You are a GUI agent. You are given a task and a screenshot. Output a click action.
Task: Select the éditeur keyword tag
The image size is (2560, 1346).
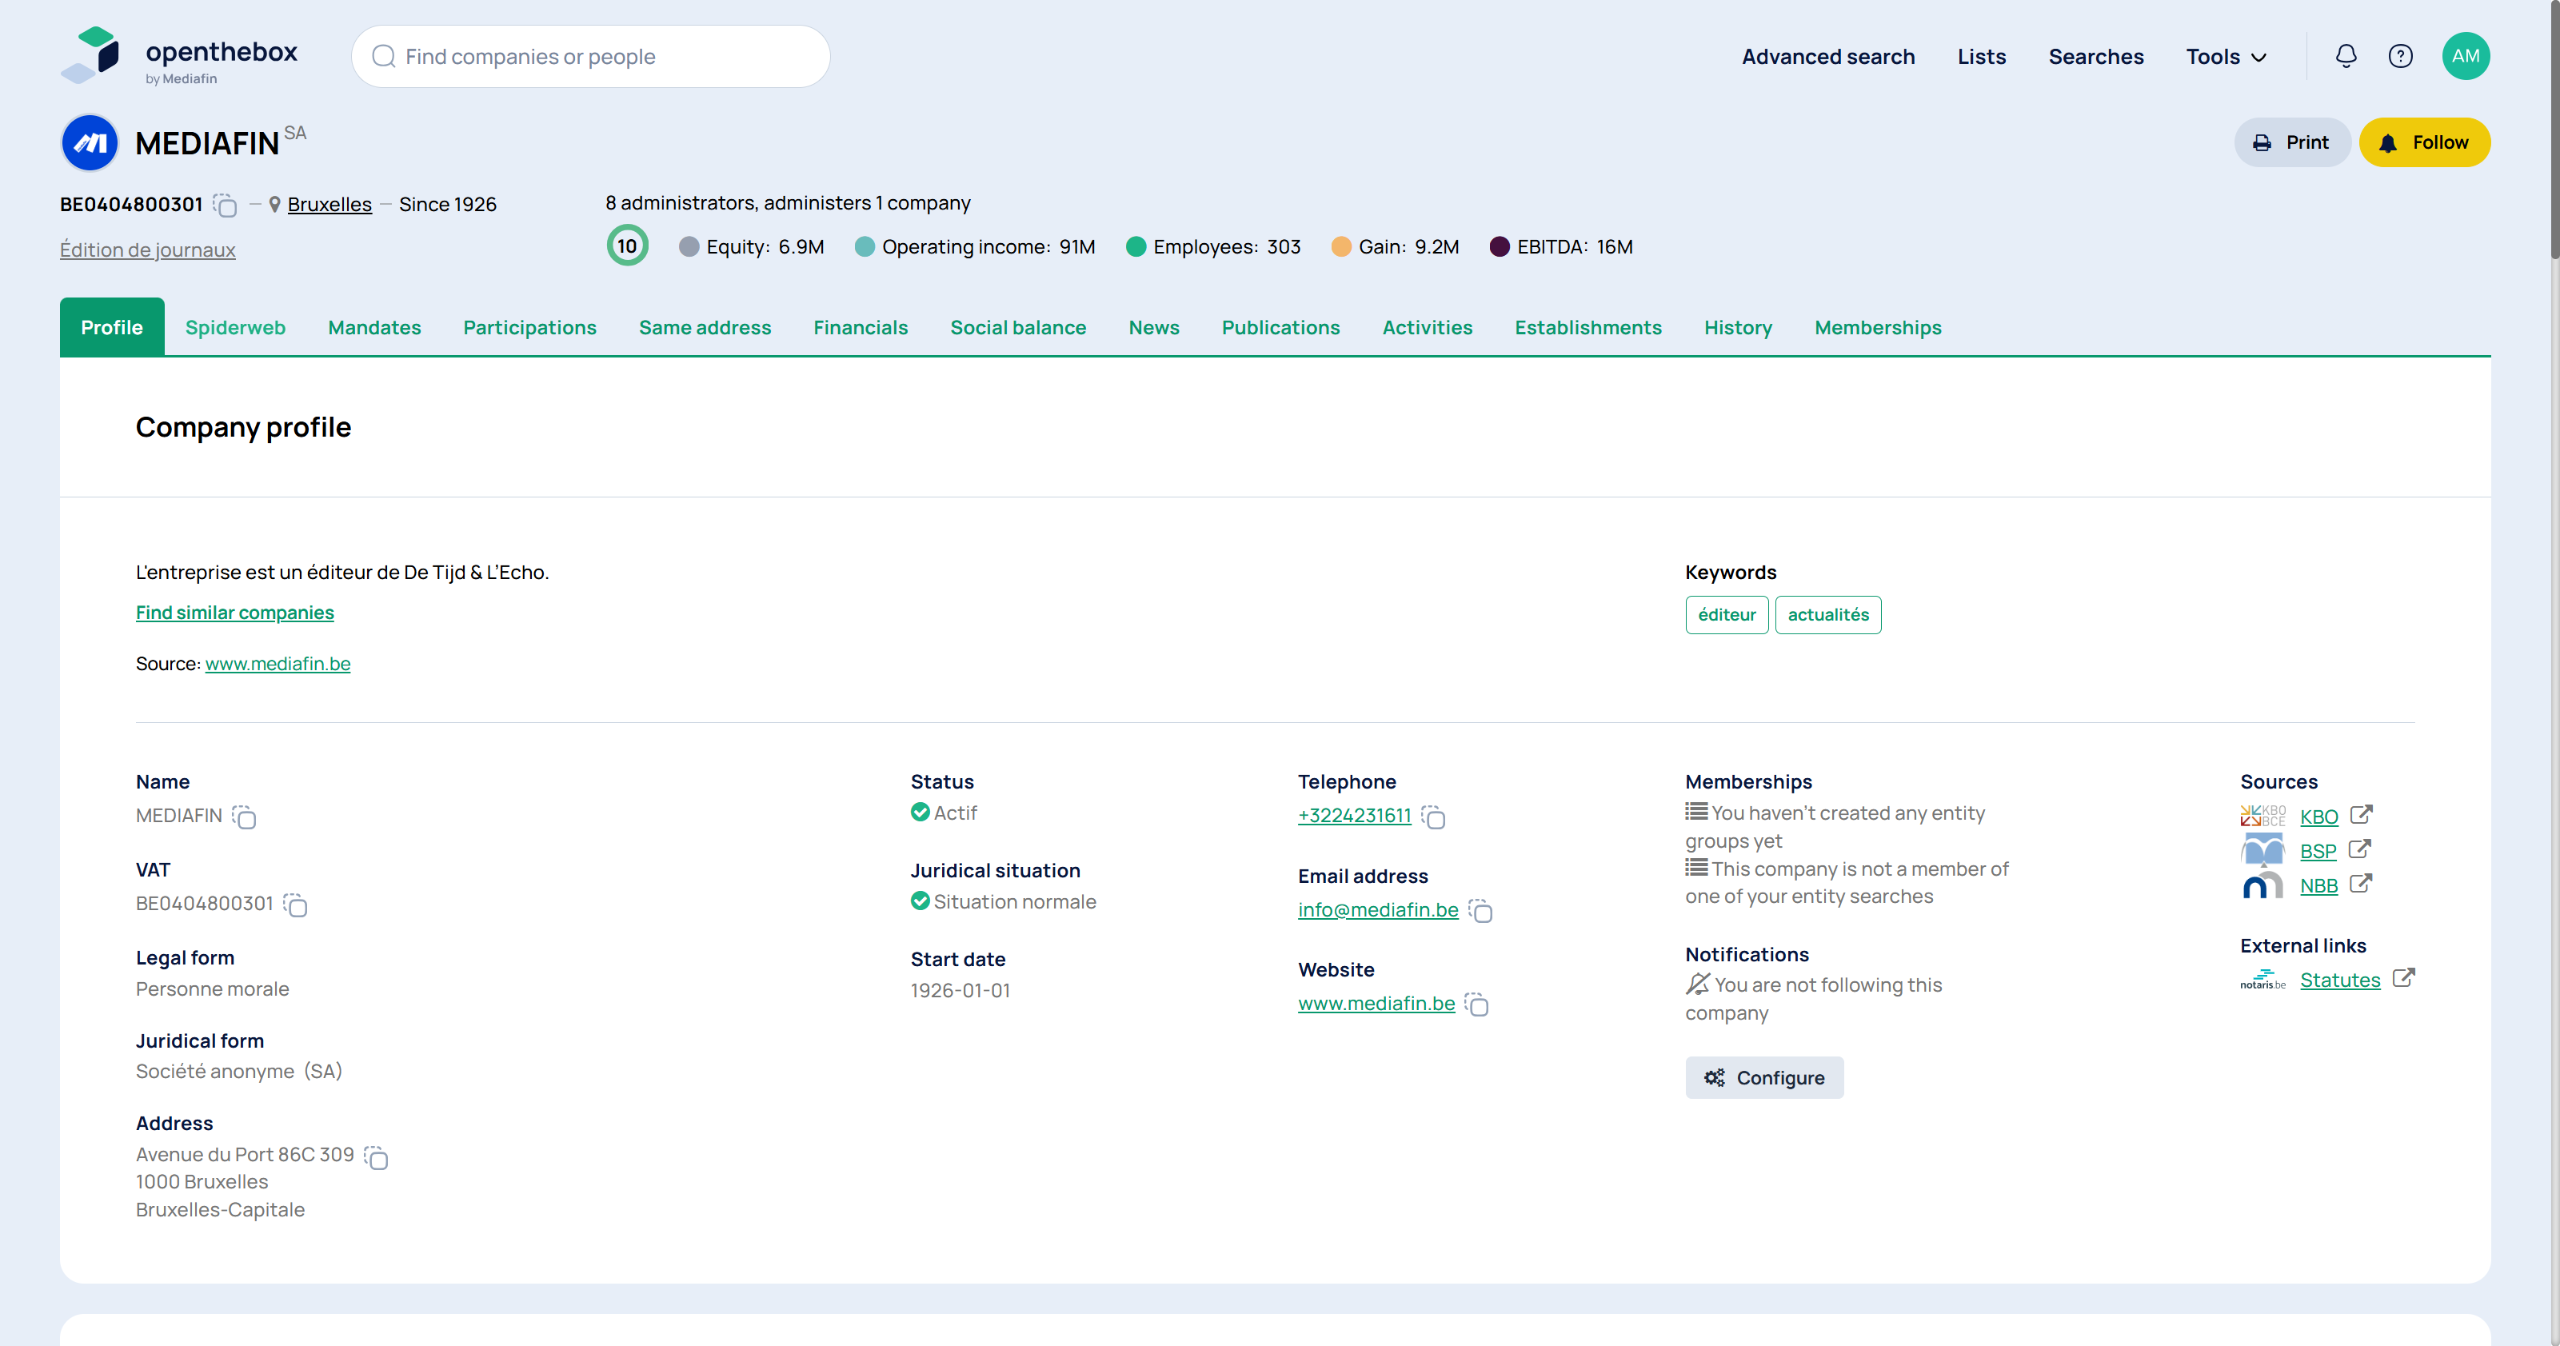(x=1726, y=615)
